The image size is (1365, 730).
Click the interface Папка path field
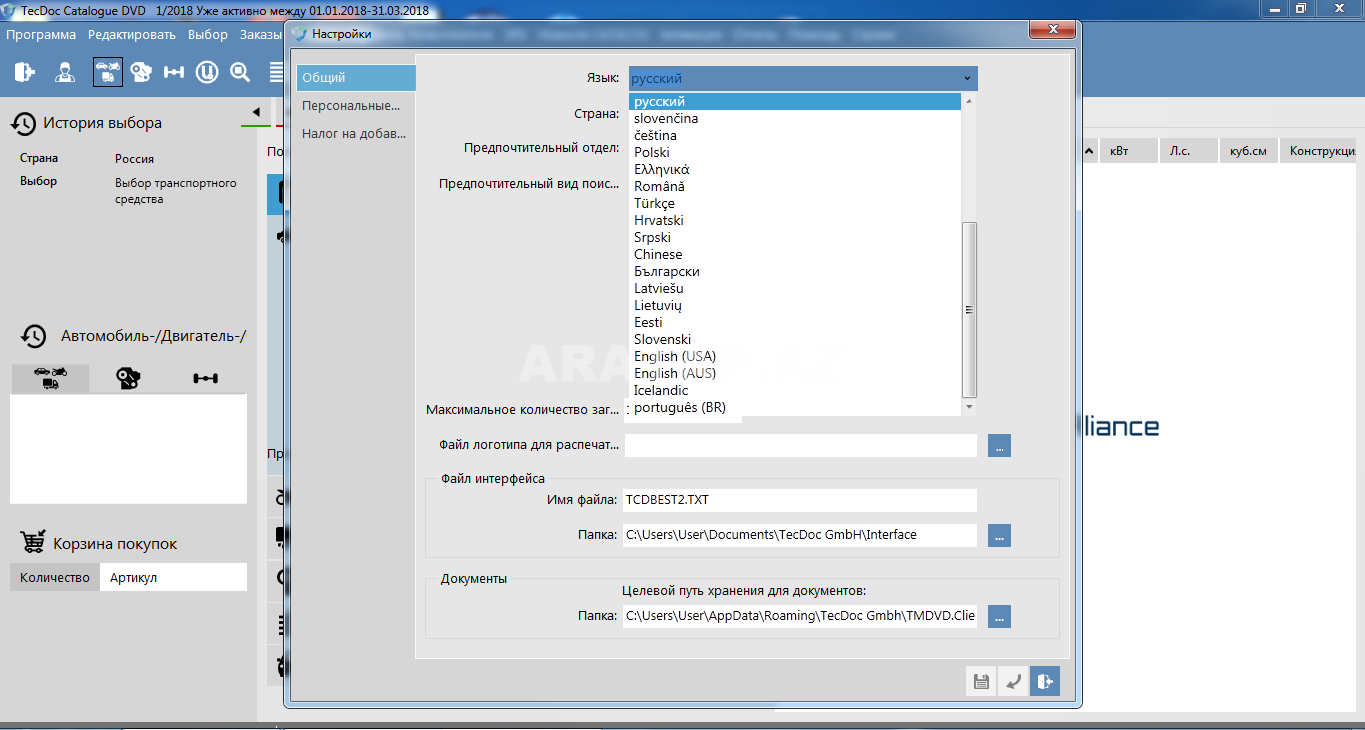[x=800, y=535]
